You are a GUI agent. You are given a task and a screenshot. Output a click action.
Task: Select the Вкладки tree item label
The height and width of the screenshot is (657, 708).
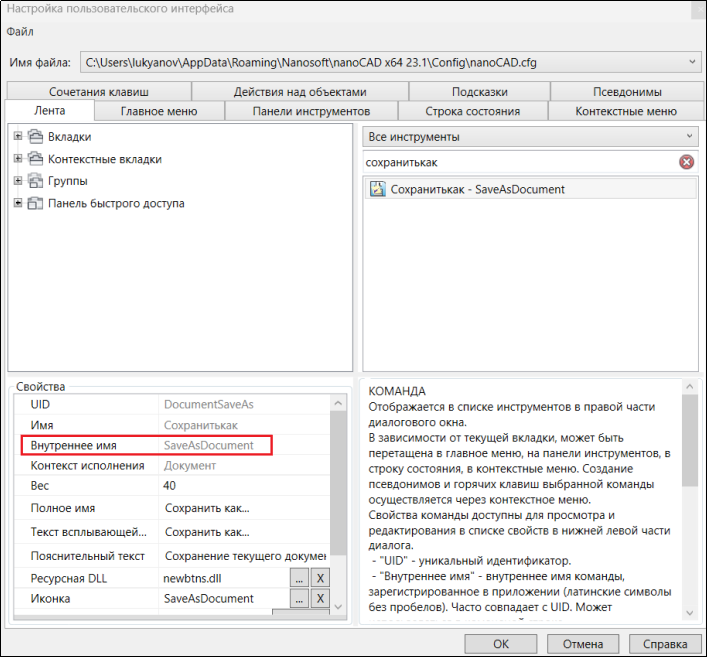click(70, 137)
